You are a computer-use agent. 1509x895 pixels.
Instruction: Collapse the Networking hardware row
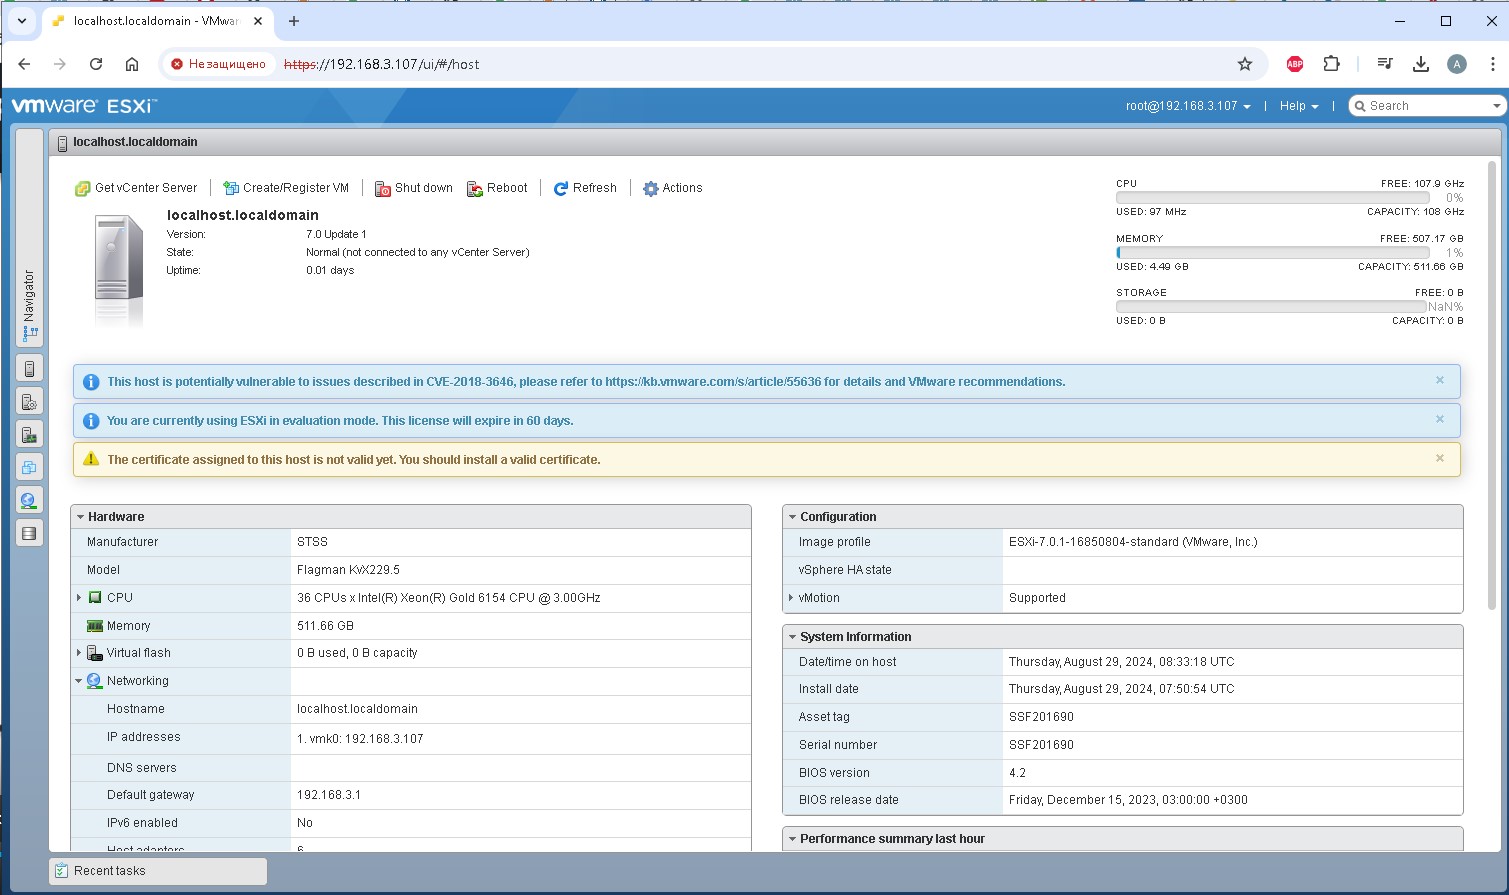[x=79, y=681]
